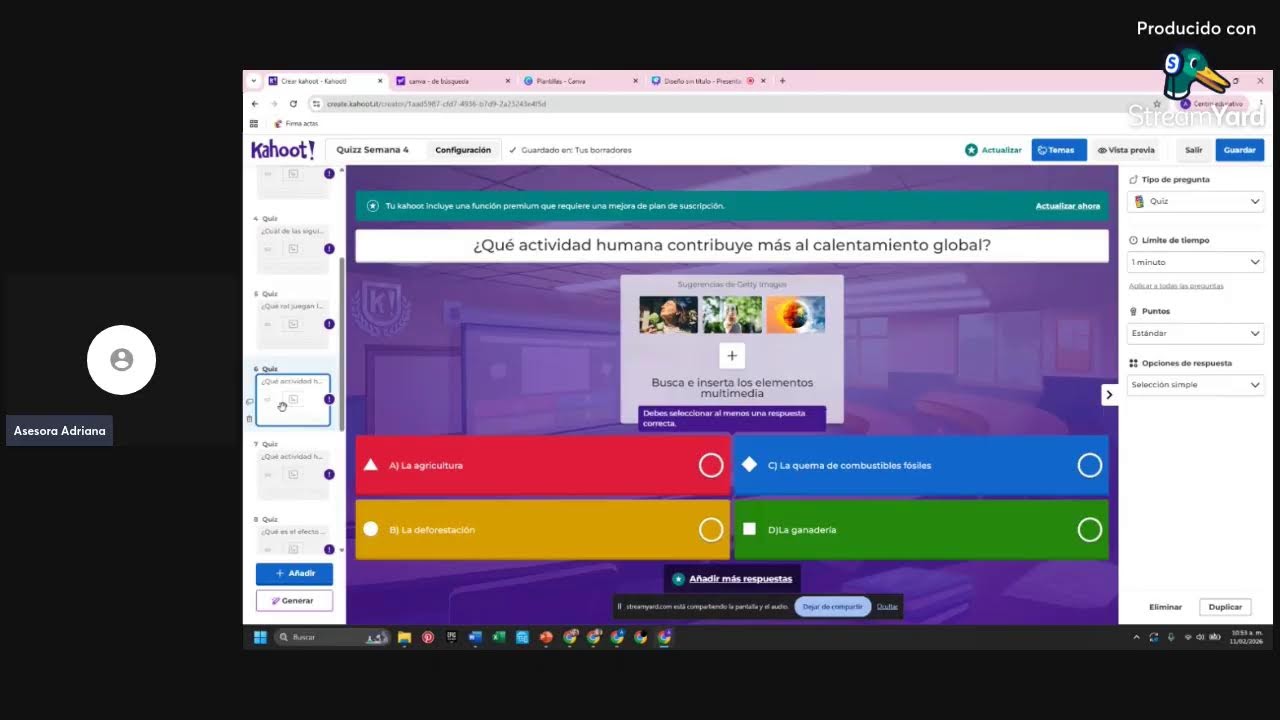Delete question 6 using the trash icon
The image size is (1280, 720).
pos(250,419)
